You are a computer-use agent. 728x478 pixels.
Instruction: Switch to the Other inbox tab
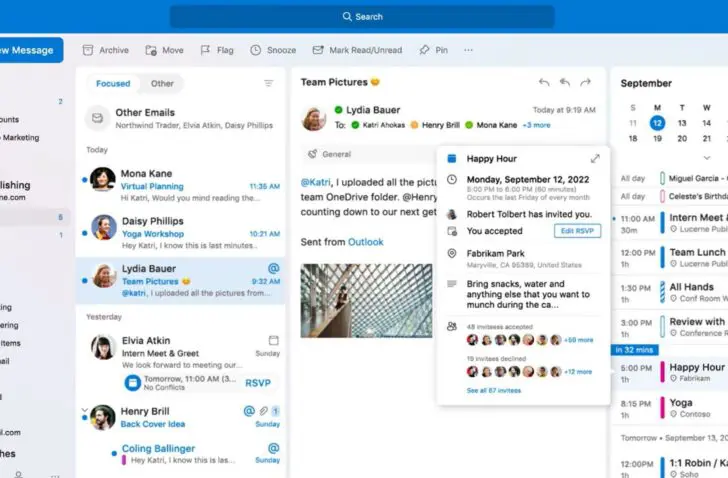[162, 84]
